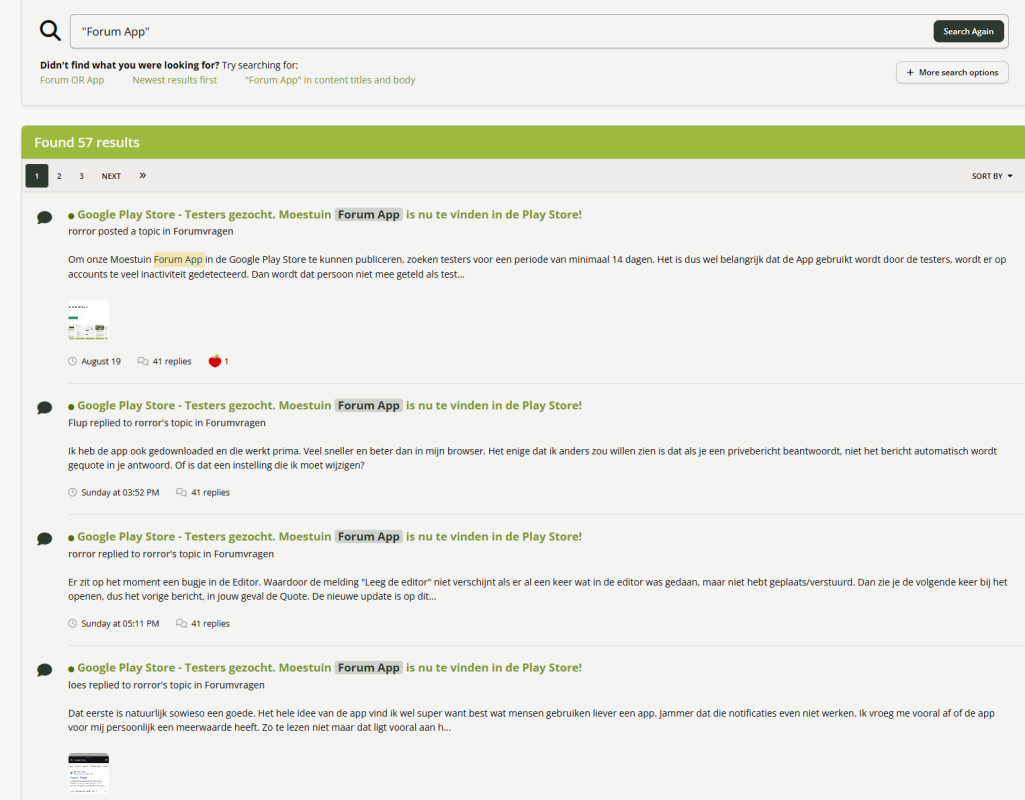Viewport: 1025px width, 800px height.
Task: Click the red apple reaction icon
Action: click(214, 361)
